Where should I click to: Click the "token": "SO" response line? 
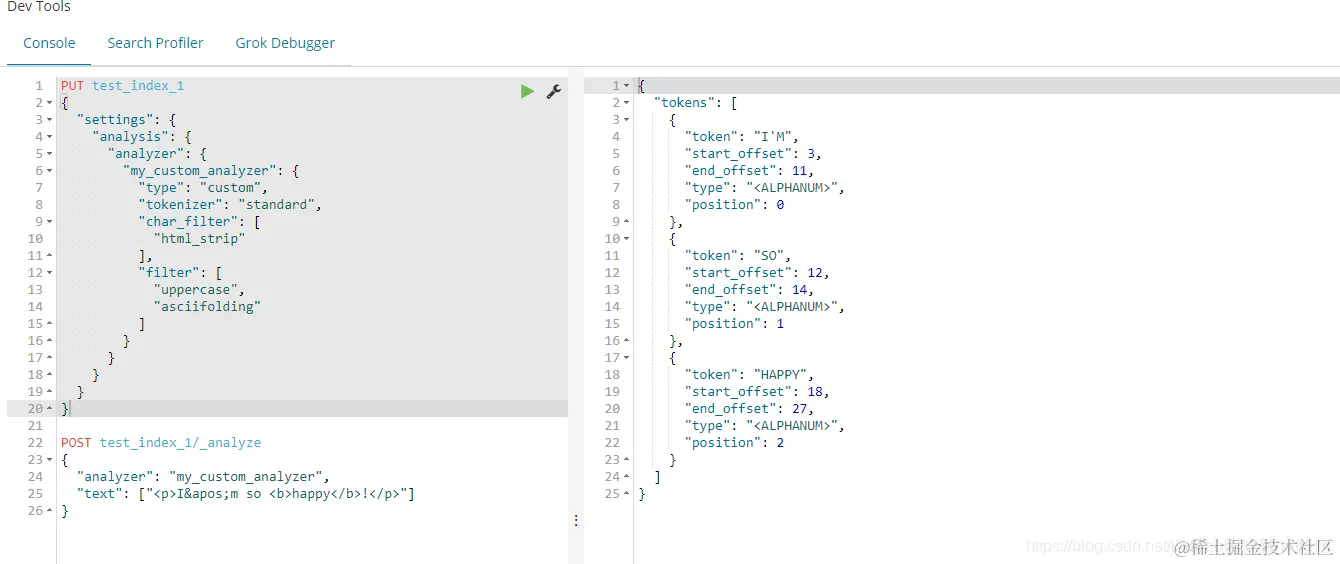(x=738, y=256)
